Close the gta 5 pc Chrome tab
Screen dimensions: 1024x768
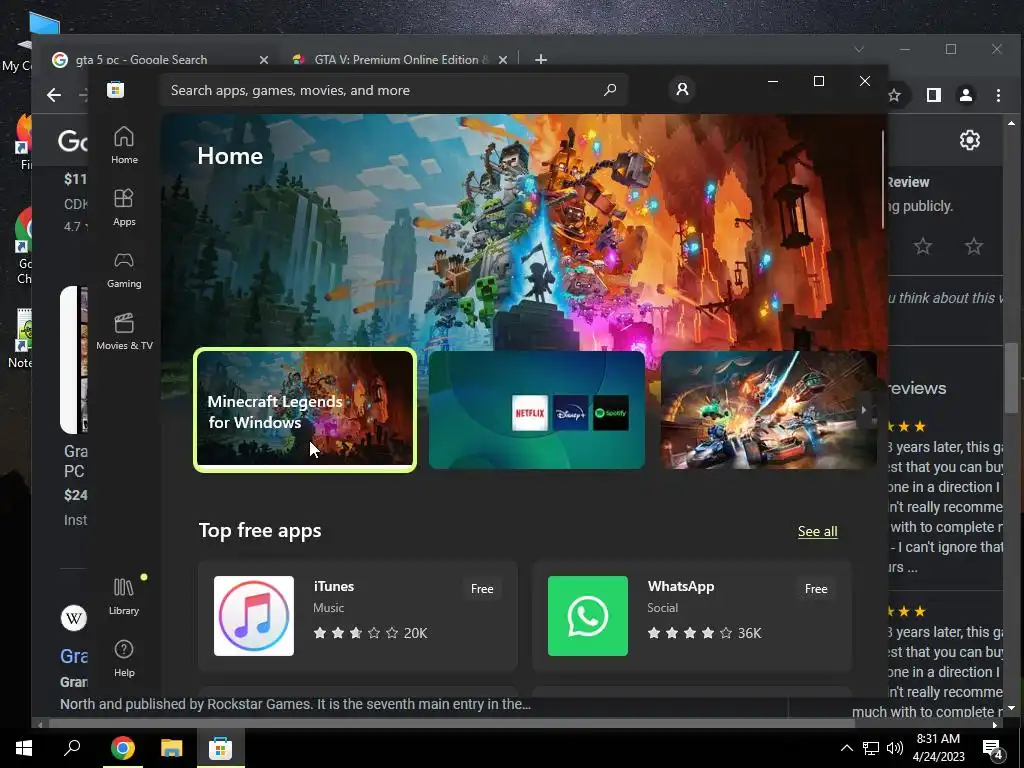coord(264,59)
